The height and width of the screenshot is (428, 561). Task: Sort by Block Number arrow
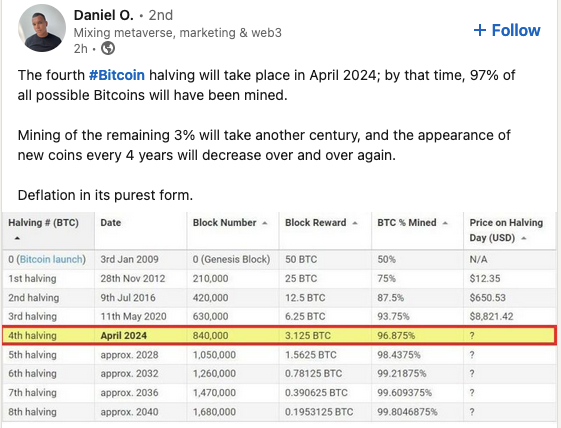coord(265,223)
